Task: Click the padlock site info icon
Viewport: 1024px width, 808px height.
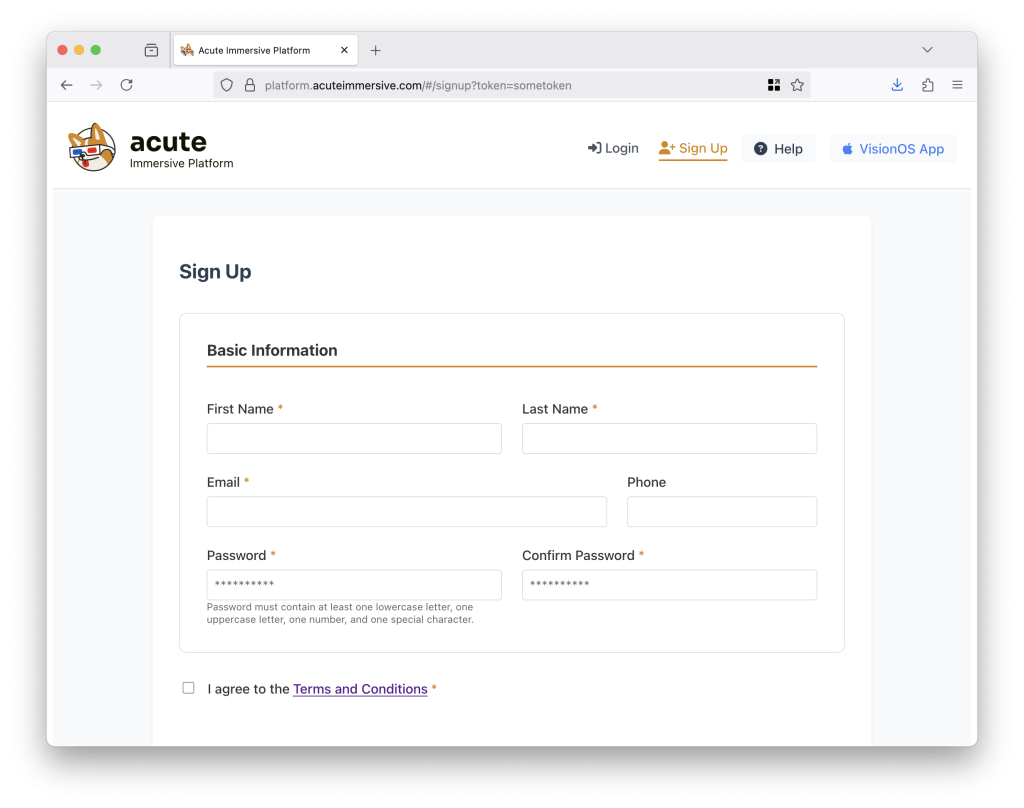Action: (249, 85)
